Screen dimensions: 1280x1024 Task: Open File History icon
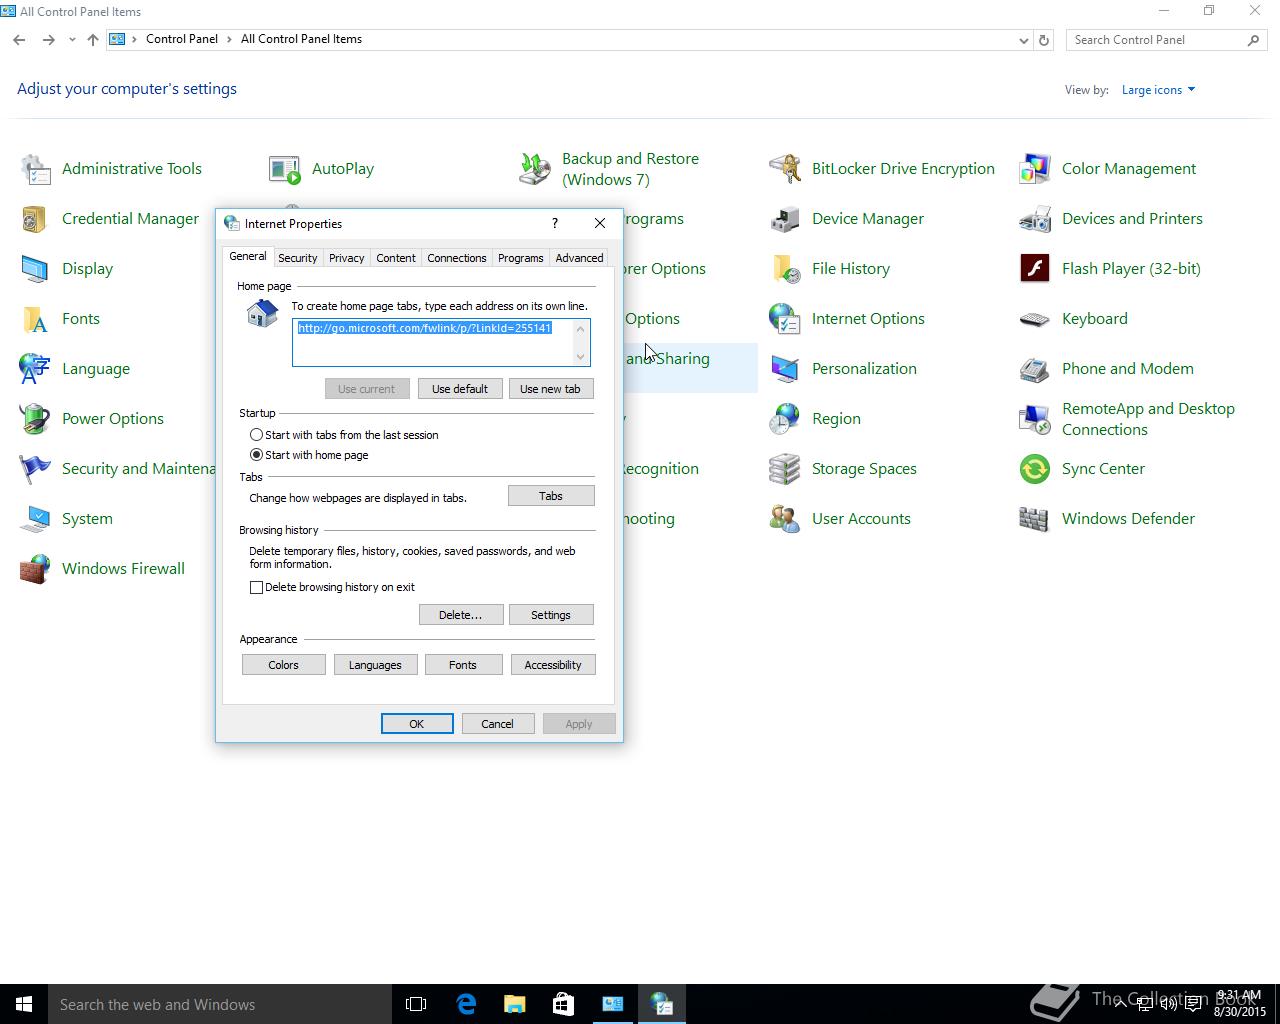point(785,269)
